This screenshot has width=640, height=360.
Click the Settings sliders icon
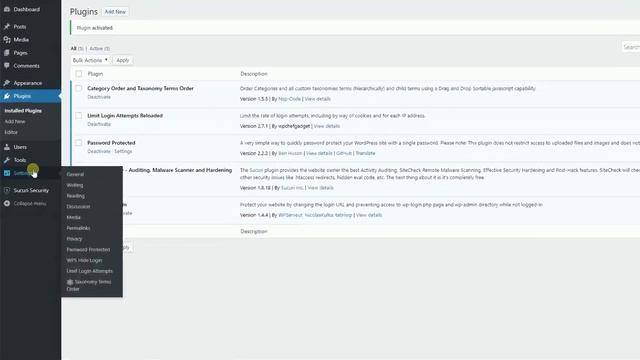click(x=7, y=173)
